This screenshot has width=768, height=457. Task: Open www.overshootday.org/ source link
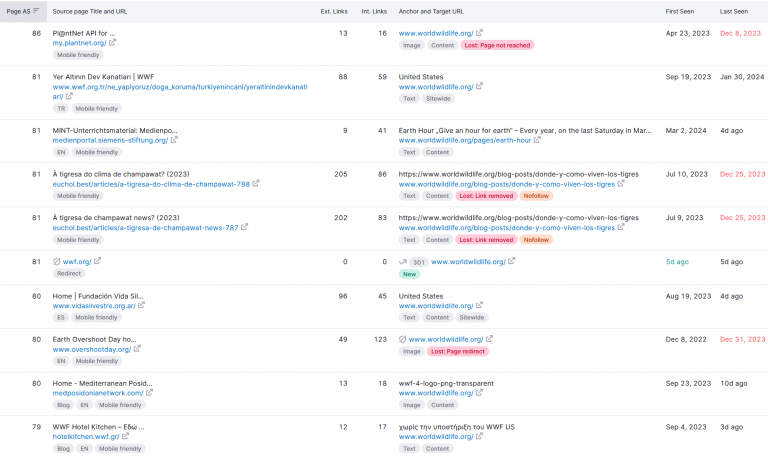pos(92,350)
